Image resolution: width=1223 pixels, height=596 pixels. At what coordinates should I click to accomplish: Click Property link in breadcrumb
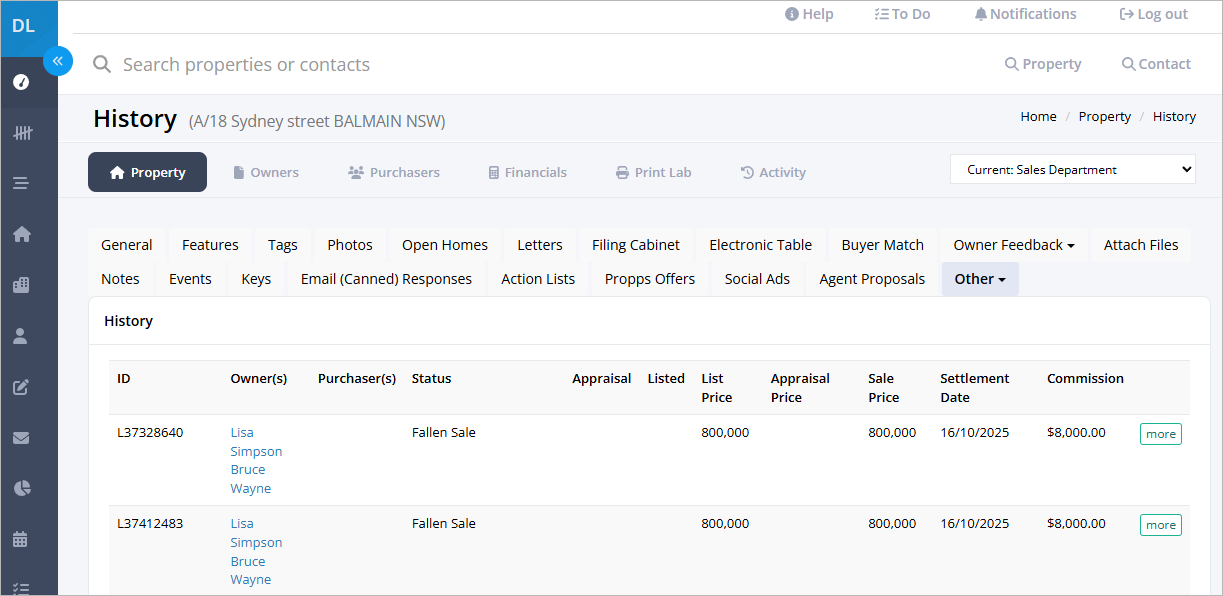(1105, 117)
